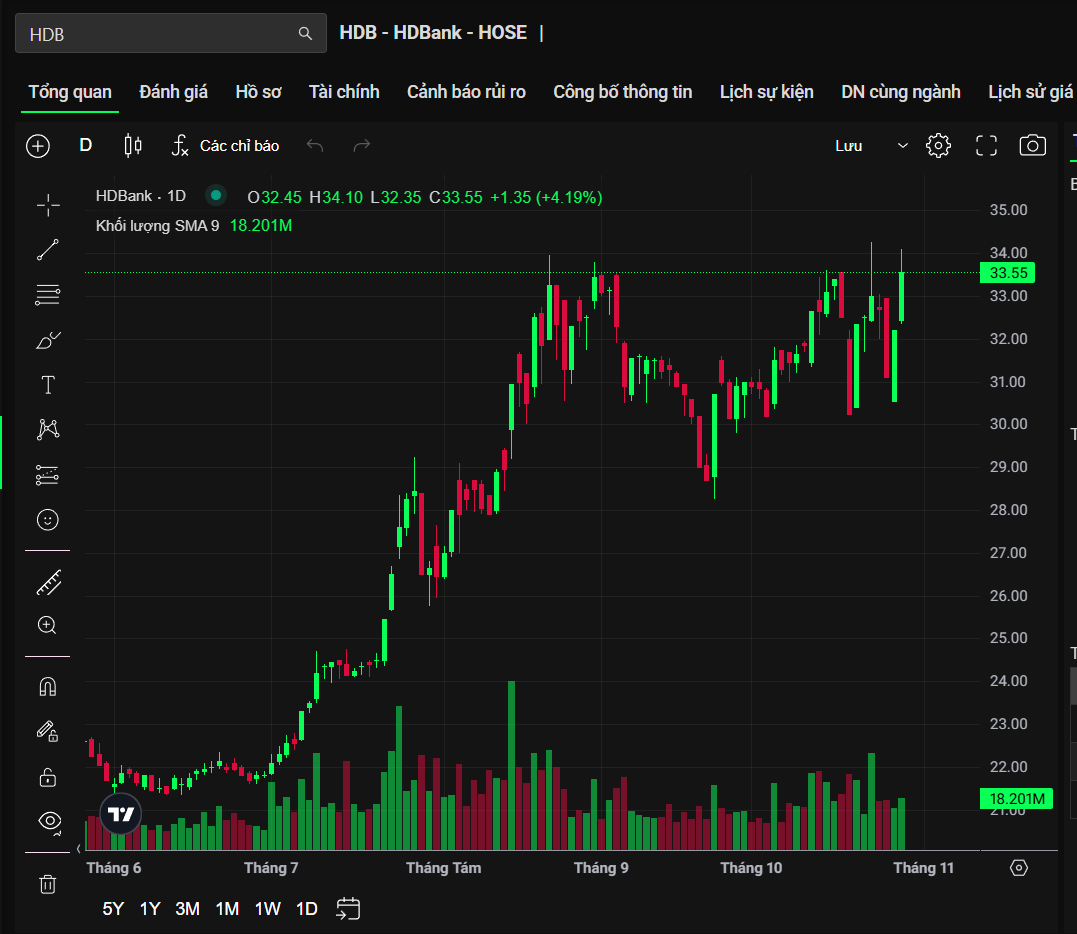Open the Cảnh báo rủi ro tab
Screen dimensions: 1077x934
(x=466, y=92)
